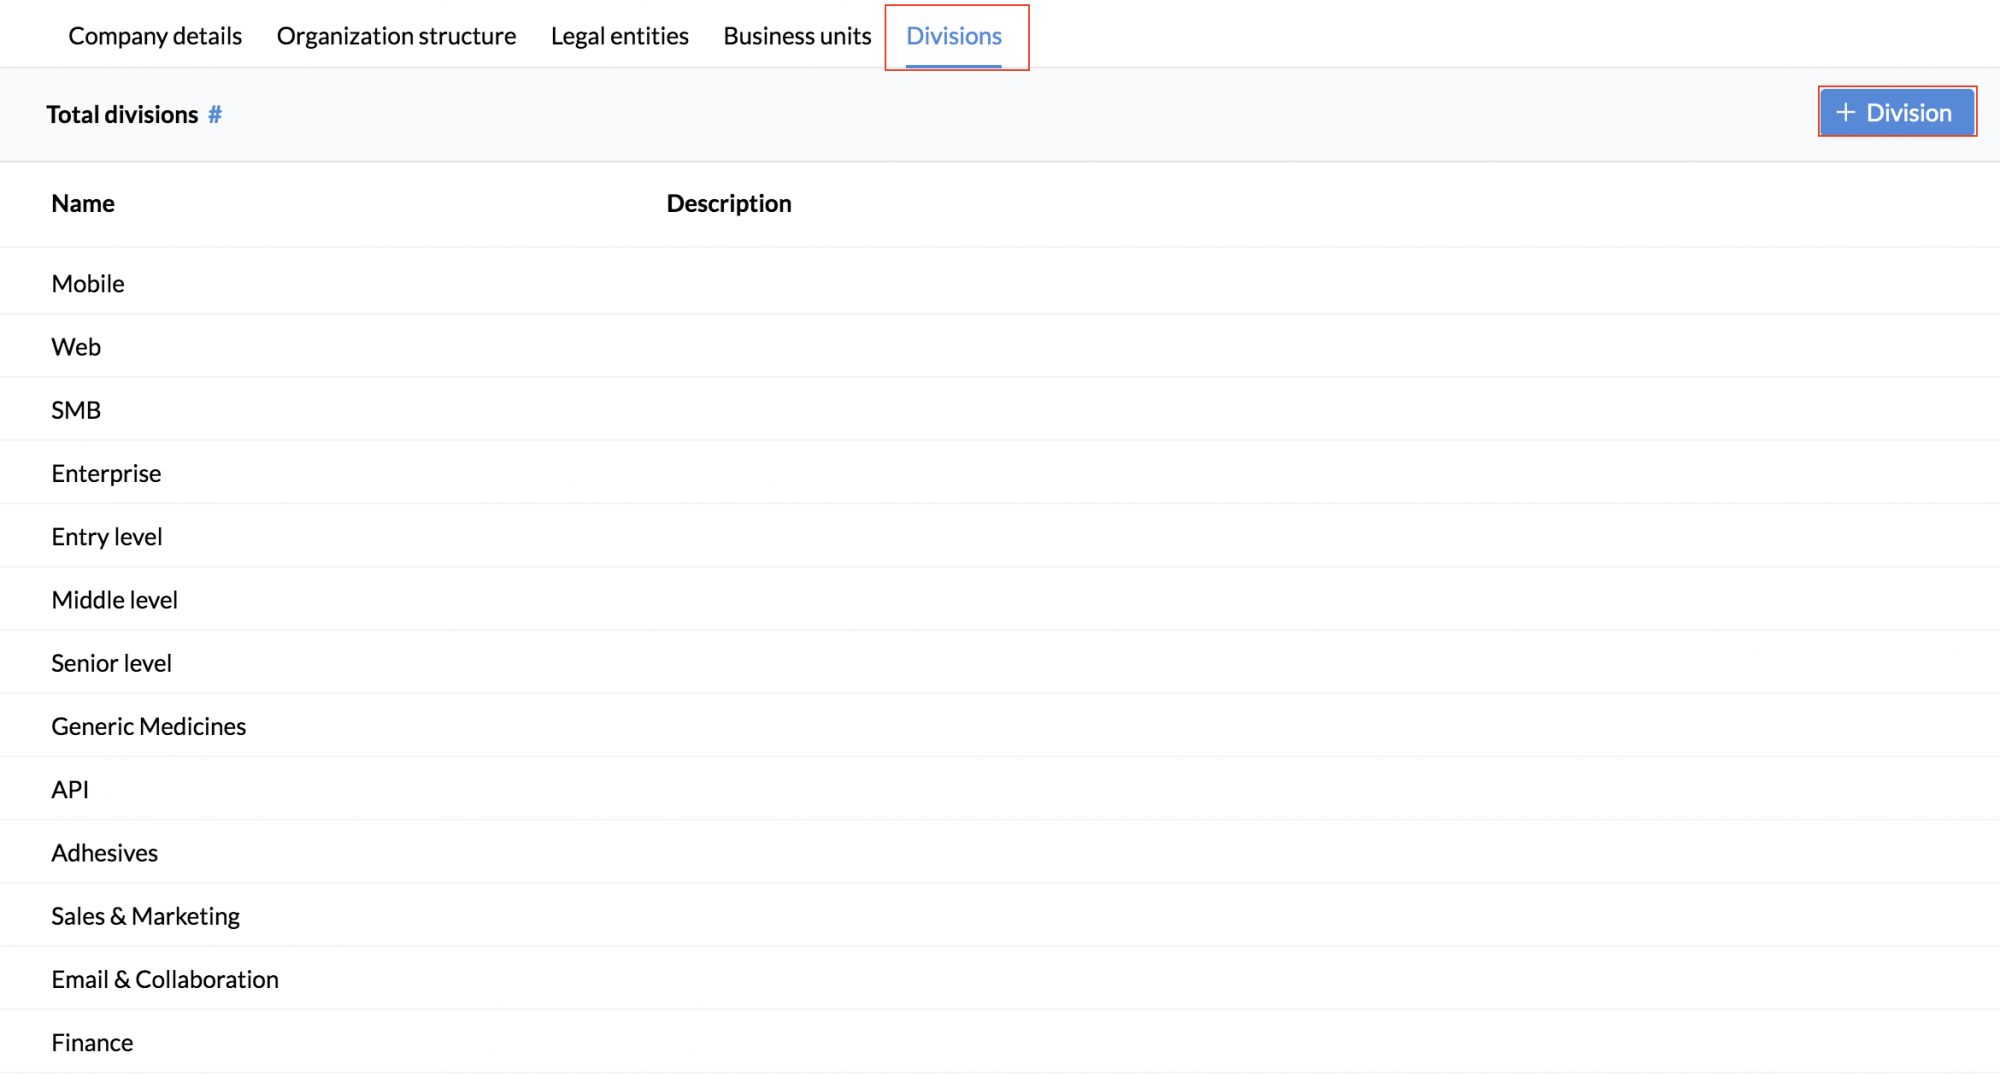Select the Divisions tab
The width and height of the screenshot is (2000, 1082).
pos(954,36)
